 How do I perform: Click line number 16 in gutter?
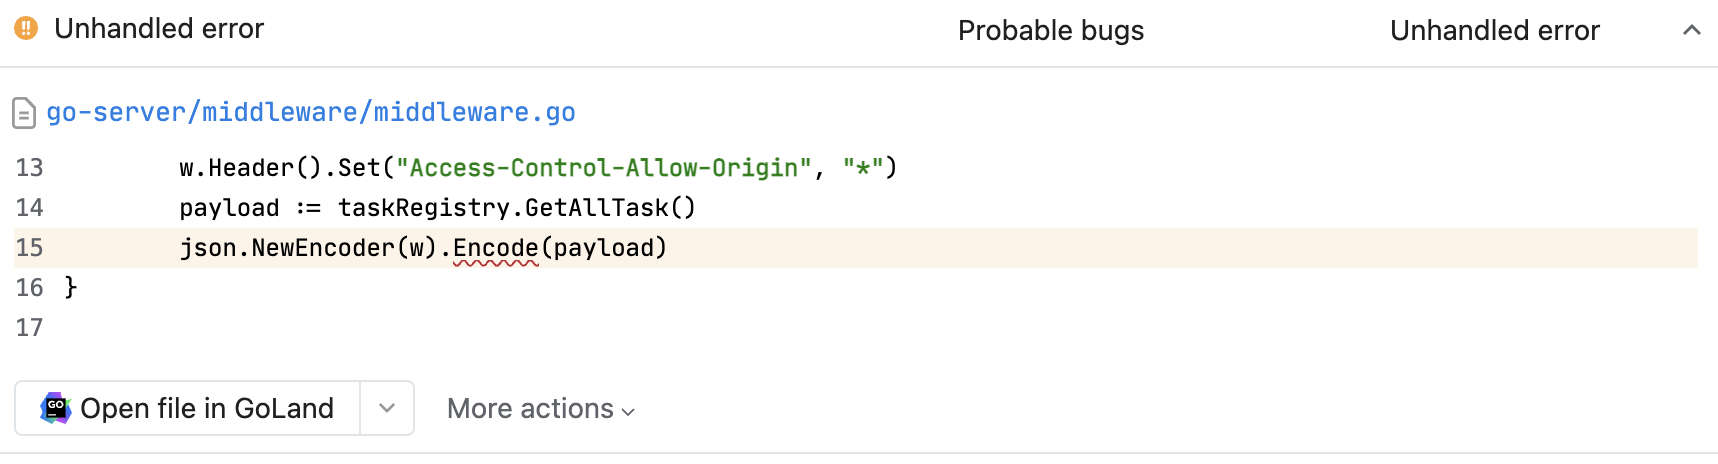(29, 287)
